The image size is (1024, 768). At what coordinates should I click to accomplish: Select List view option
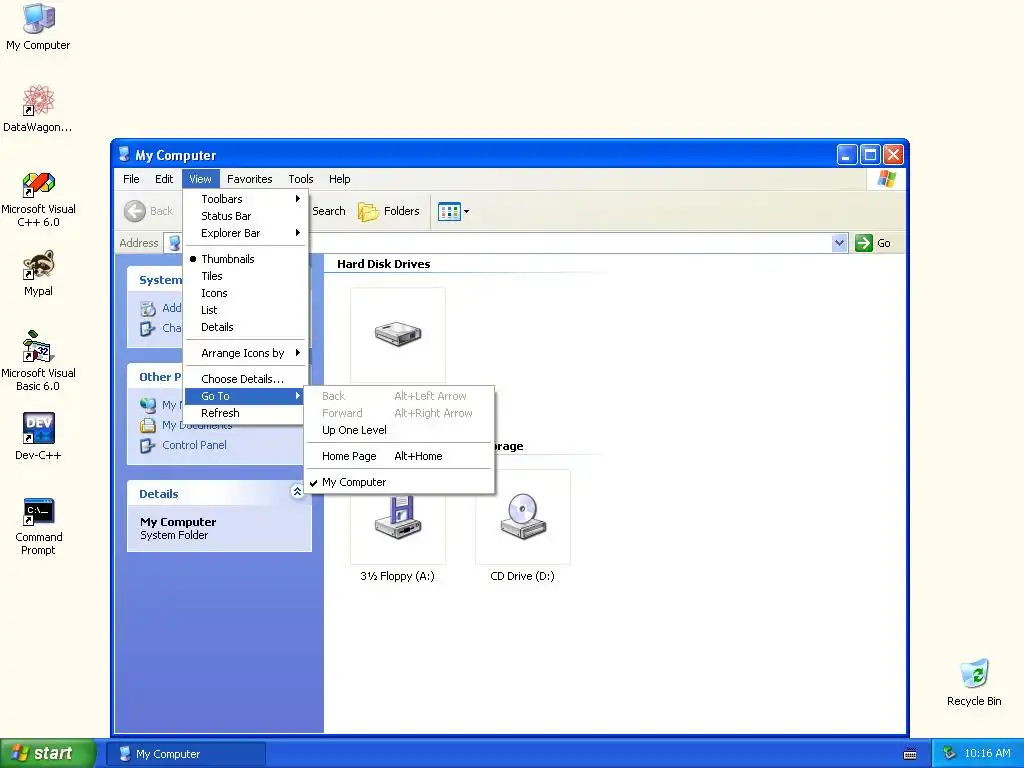[x=246, y=310]
